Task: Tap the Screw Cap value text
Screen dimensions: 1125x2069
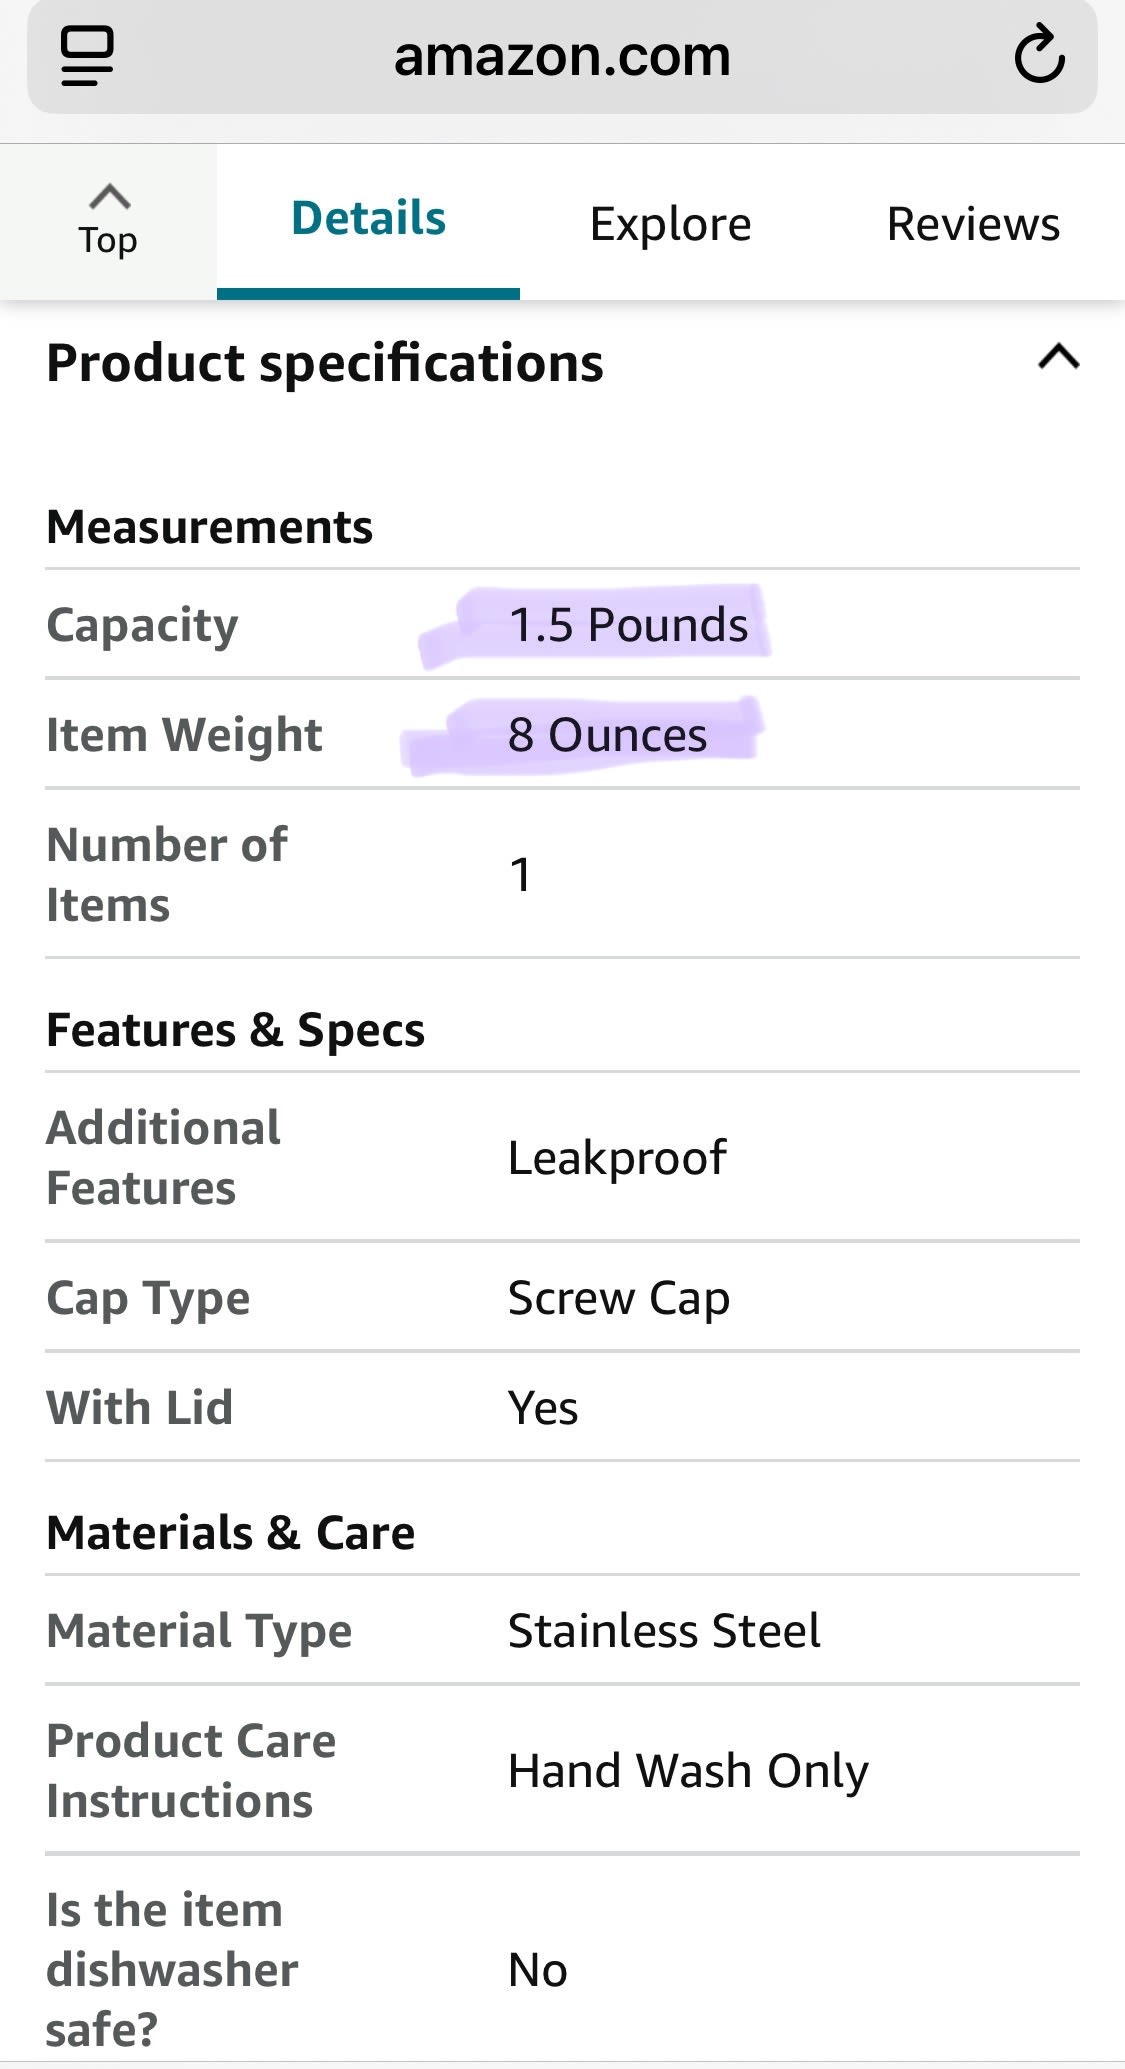Action: pos(618,1298)
